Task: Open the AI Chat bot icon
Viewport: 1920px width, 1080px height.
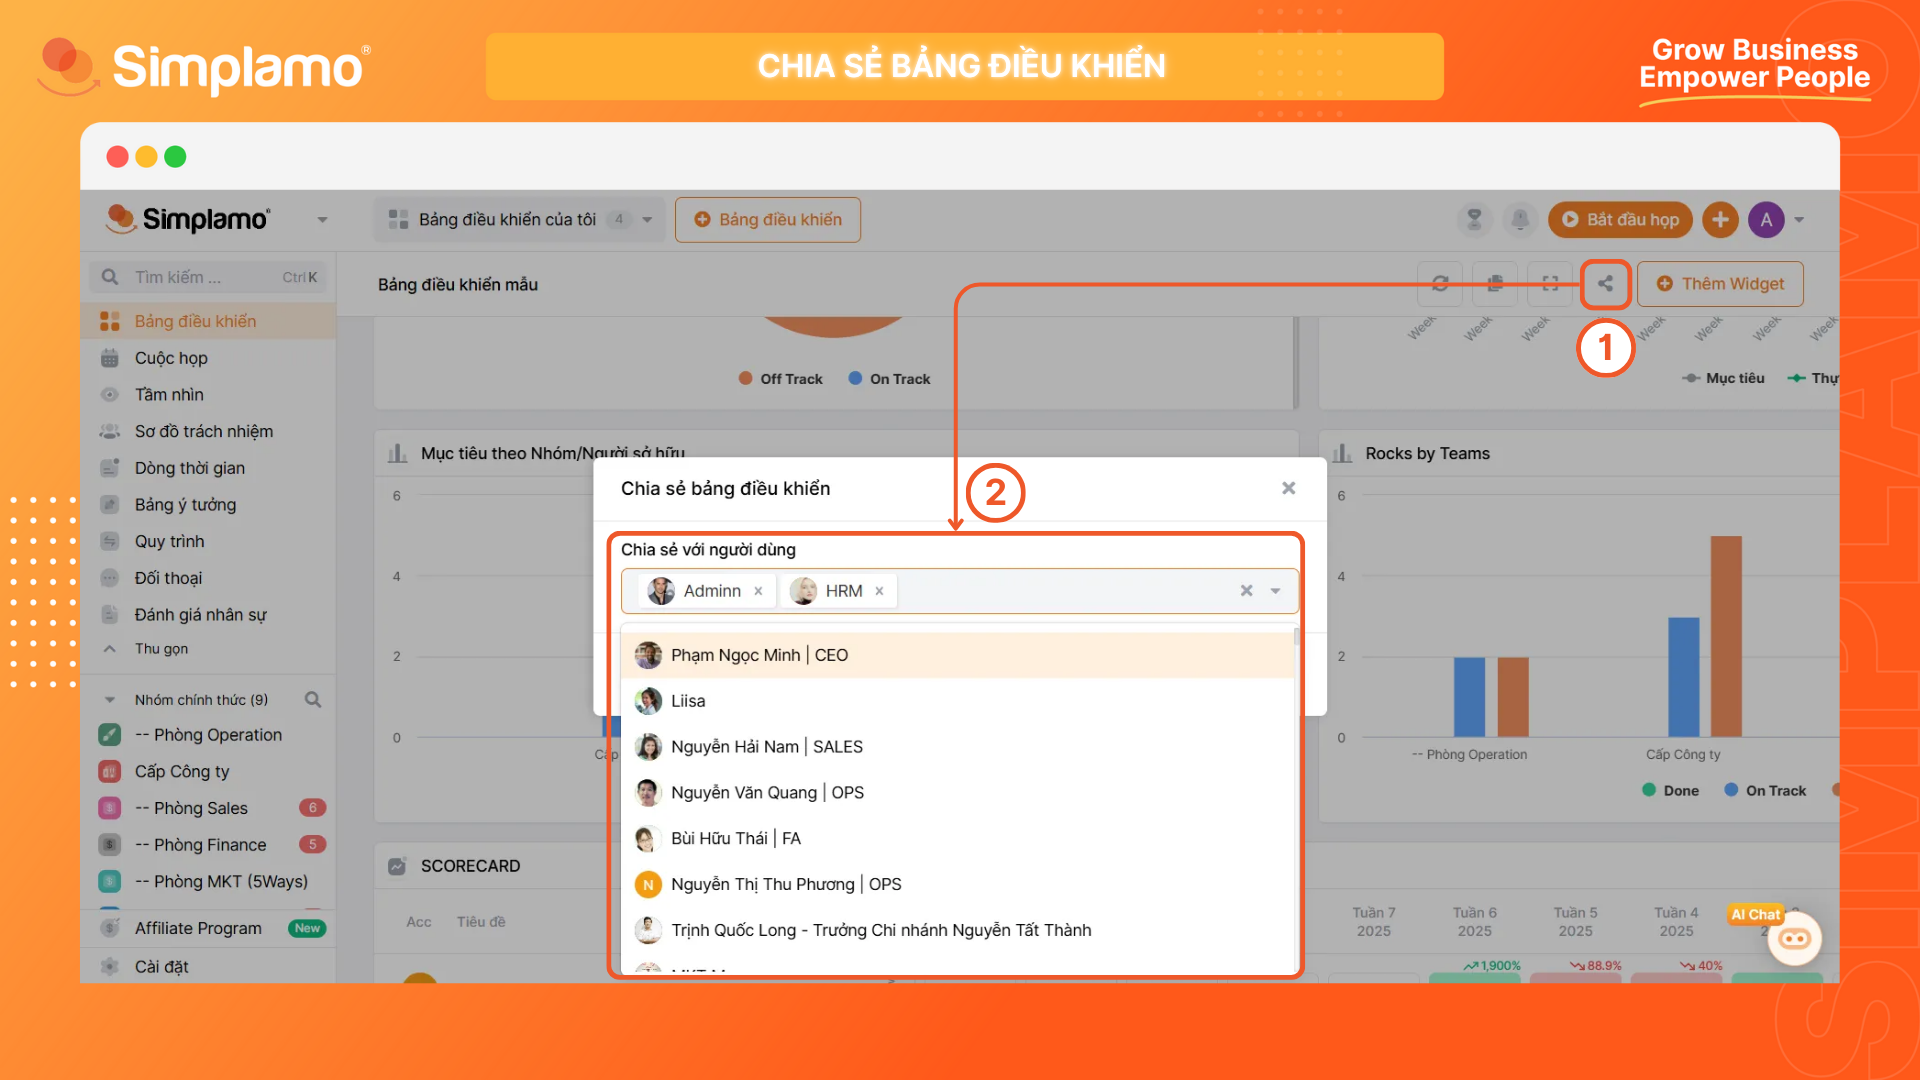Action: (x=1794, y=938)
